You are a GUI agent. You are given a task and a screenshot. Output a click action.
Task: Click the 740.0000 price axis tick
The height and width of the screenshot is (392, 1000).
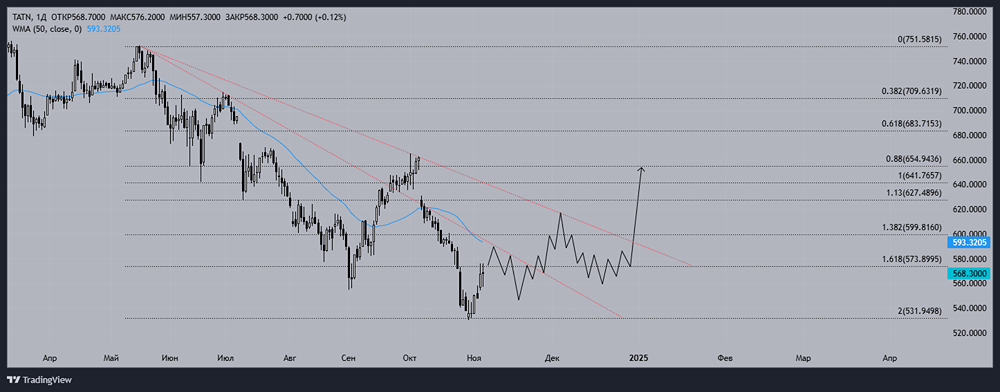970,61
